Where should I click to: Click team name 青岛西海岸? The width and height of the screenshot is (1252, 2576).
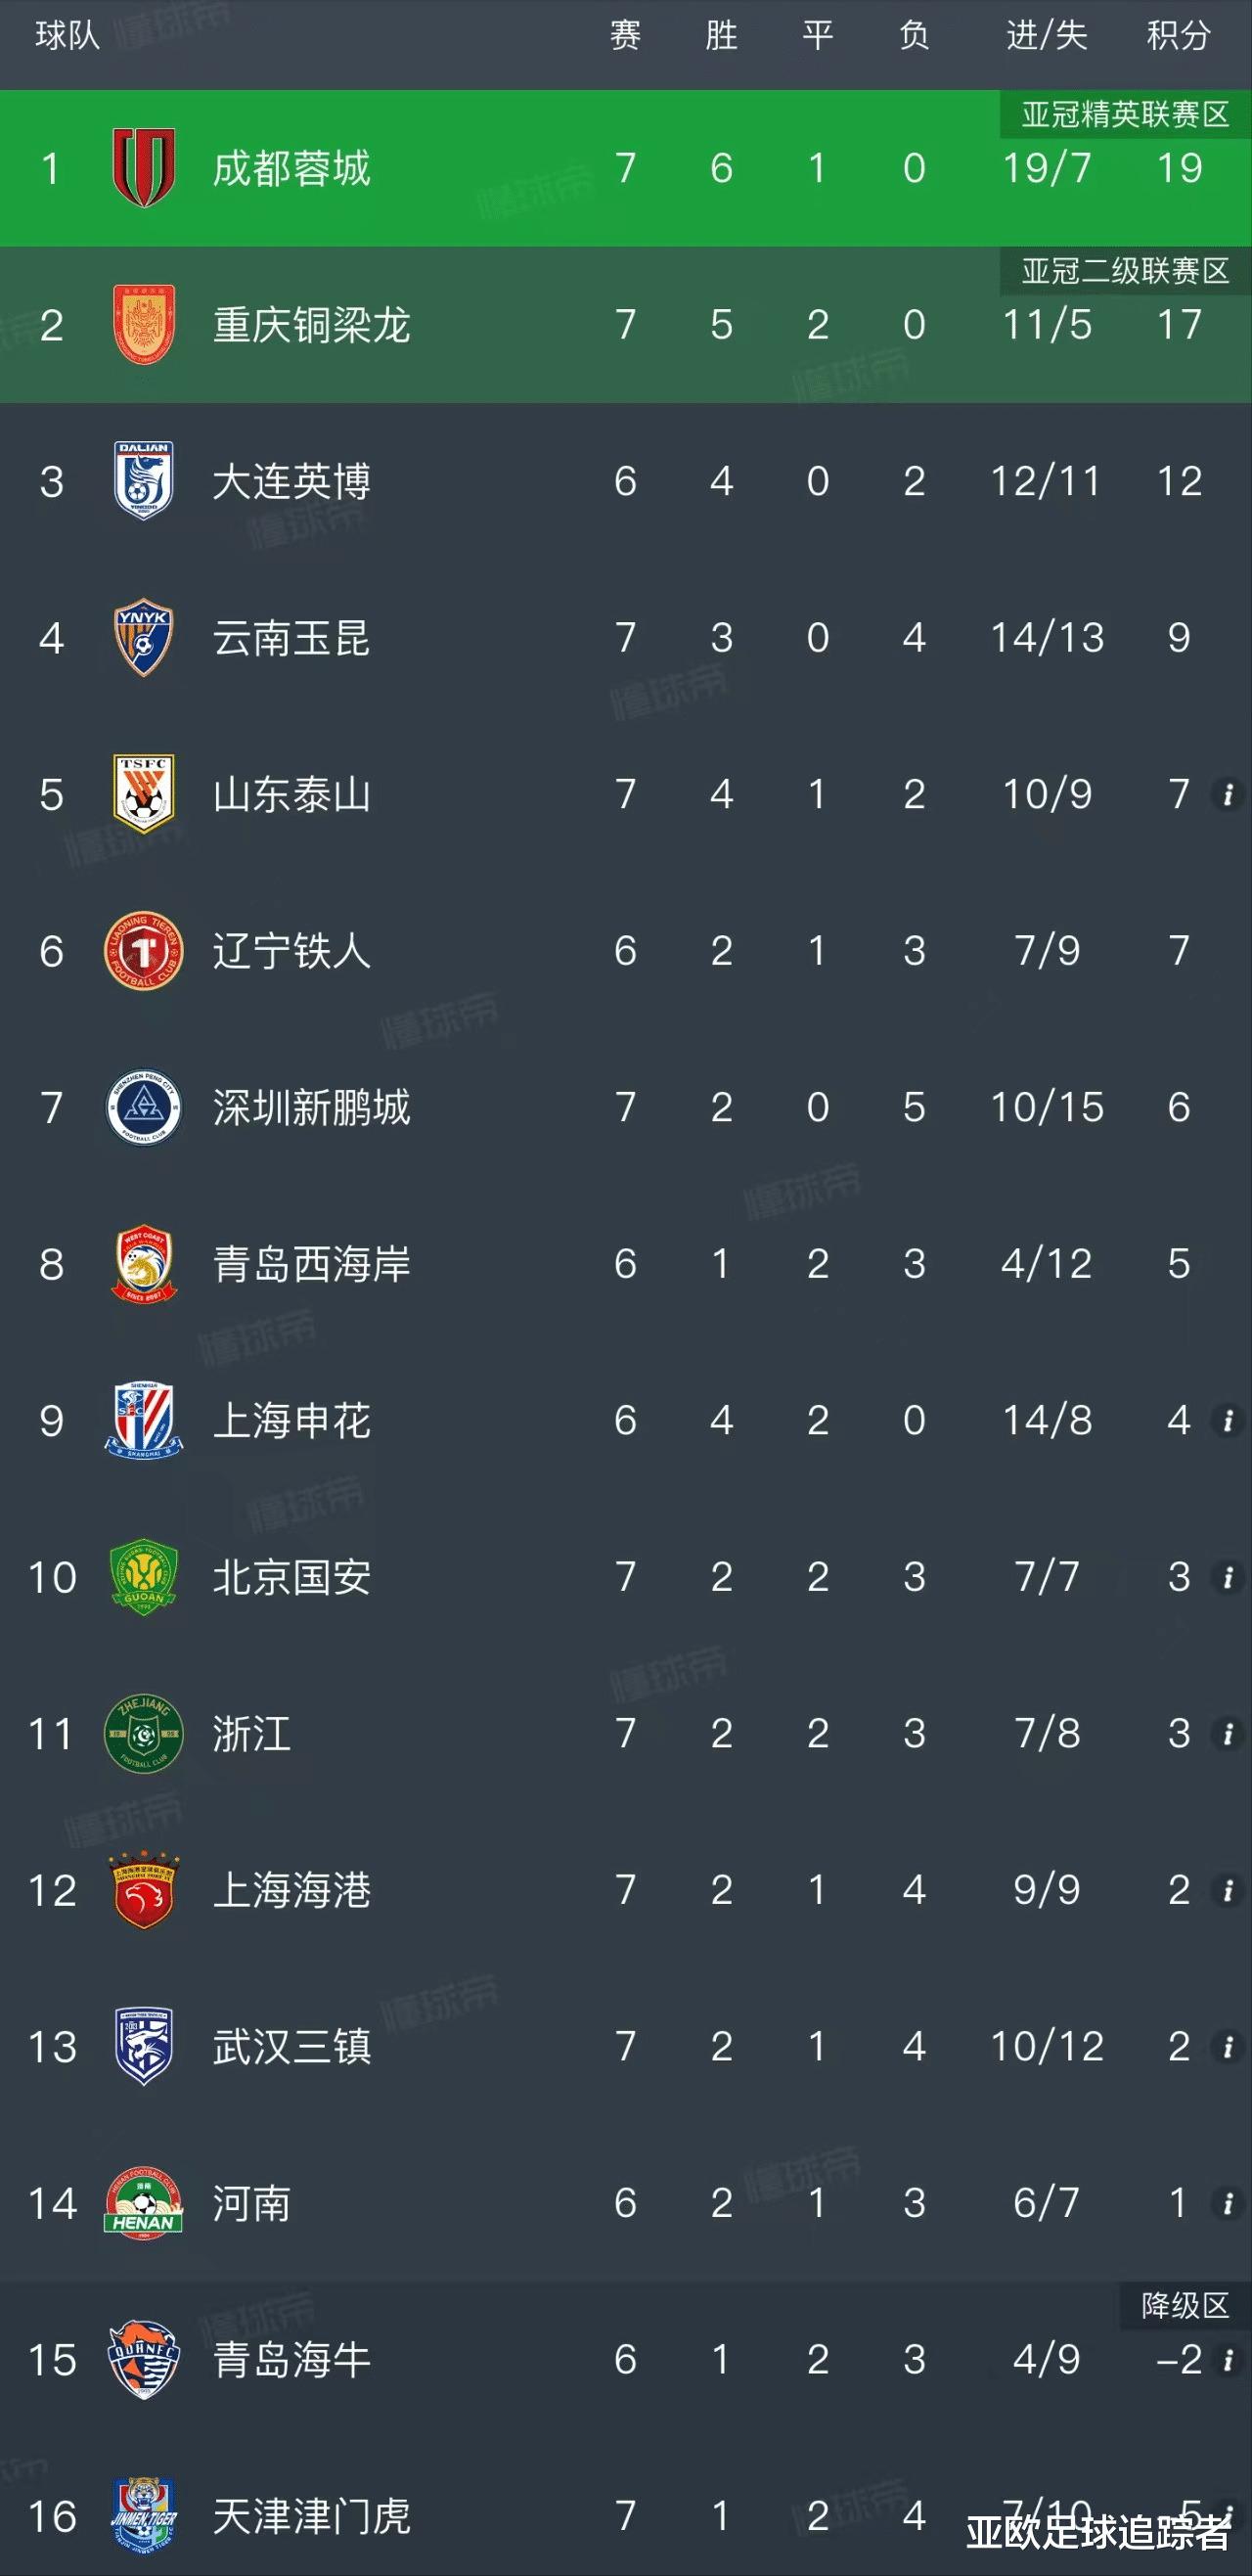[x=311, y=1264]
